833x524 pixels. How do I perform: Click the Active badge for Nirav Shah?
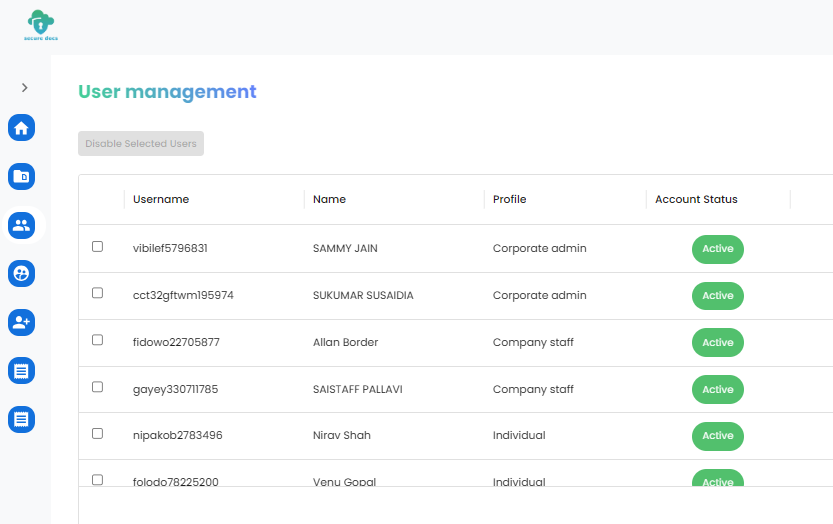718,436
